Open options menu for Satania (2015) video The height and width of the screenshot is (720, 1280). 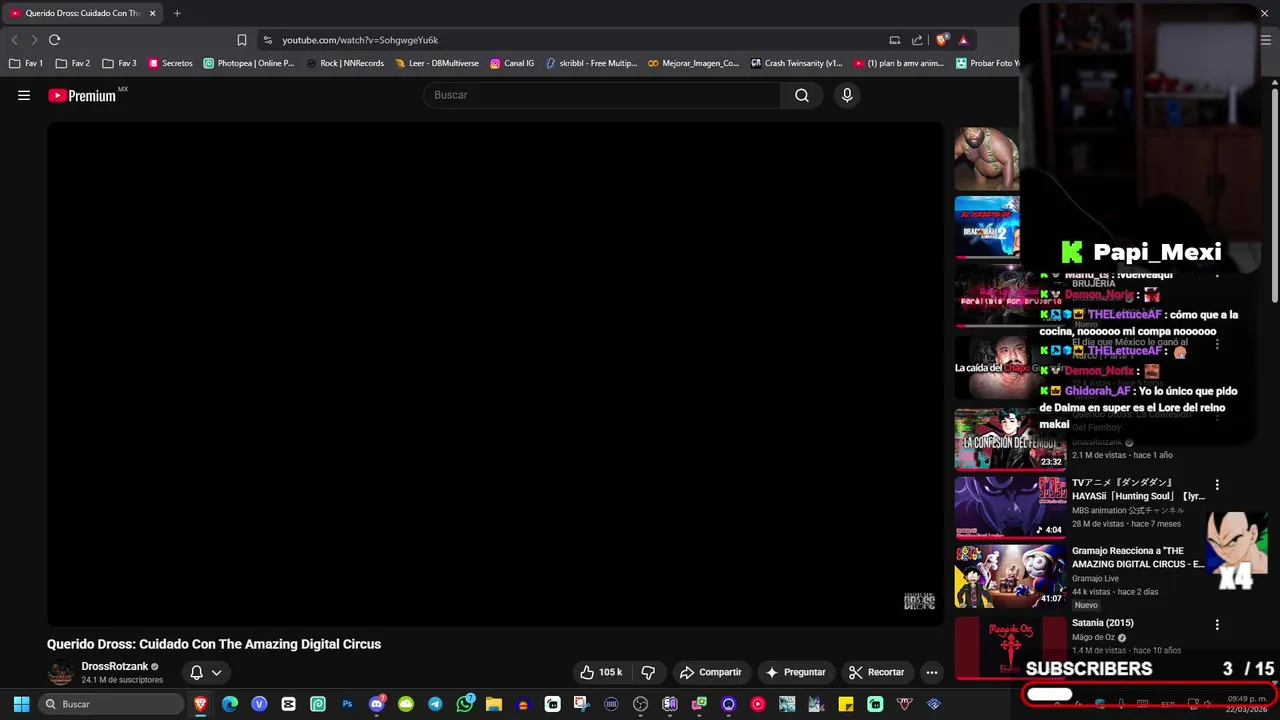(x=1217, y=625)
